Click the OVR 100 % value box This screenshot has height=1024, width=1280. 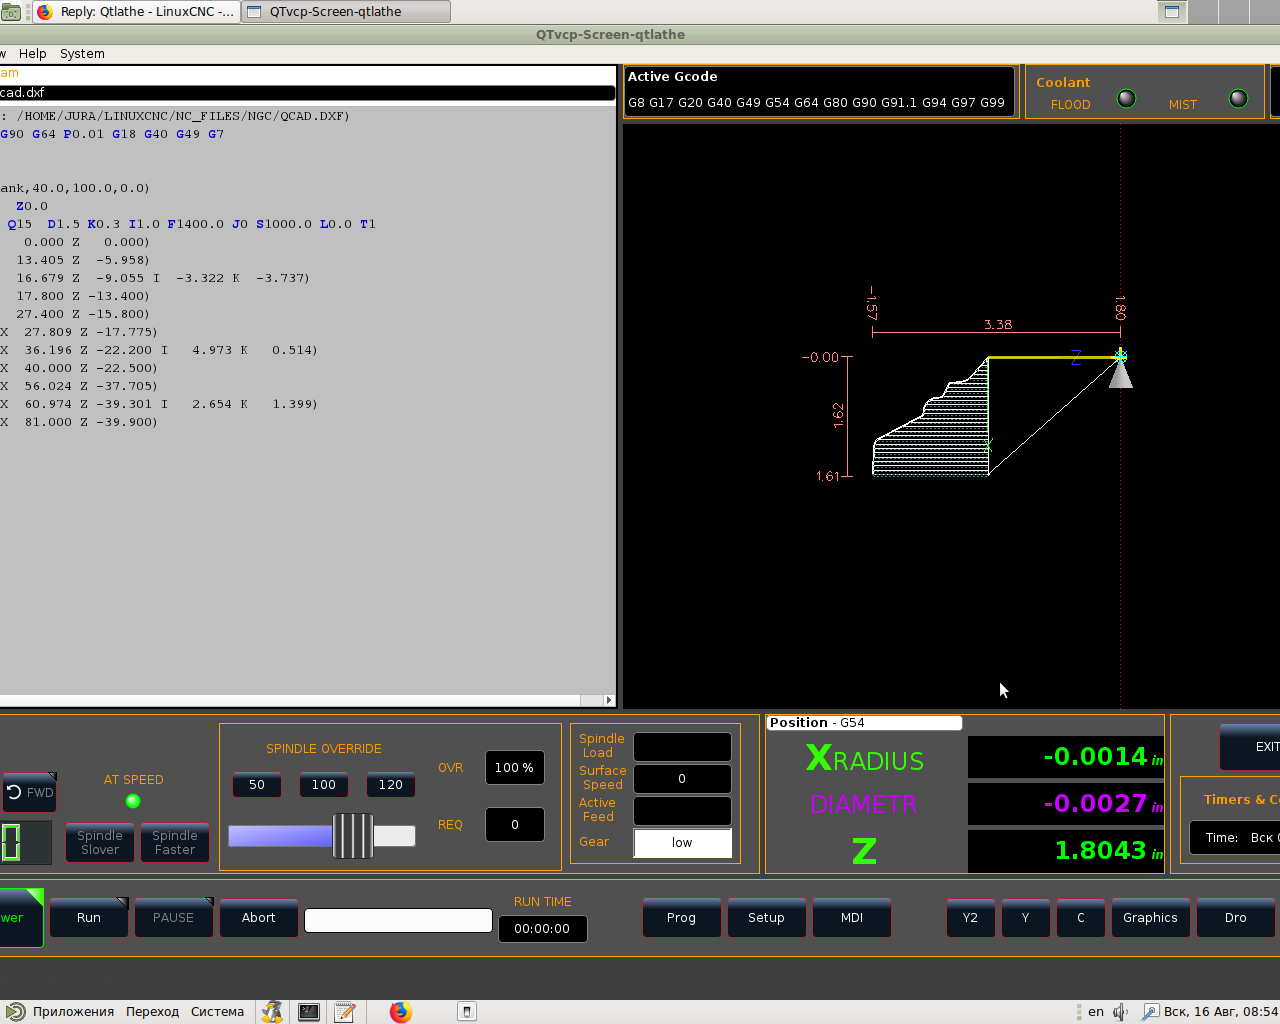(515, 768)
